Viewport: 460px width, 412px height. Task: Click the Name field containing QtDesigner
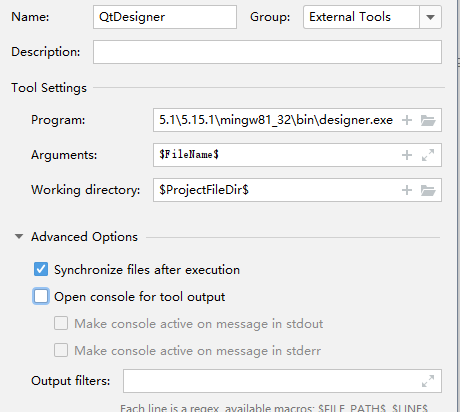165,17
